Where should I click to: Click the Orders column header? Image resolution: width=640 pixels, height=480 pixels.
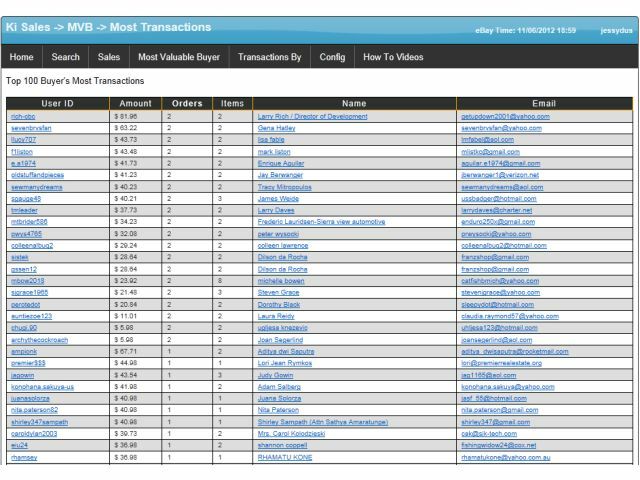click(x=187, y=103)
